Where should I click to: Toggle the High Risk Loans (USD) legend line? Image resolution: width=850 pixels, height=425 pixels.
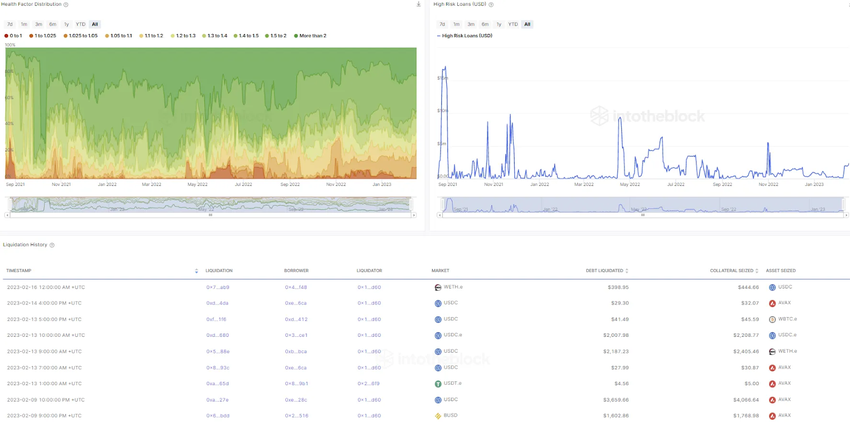(465, 36)
